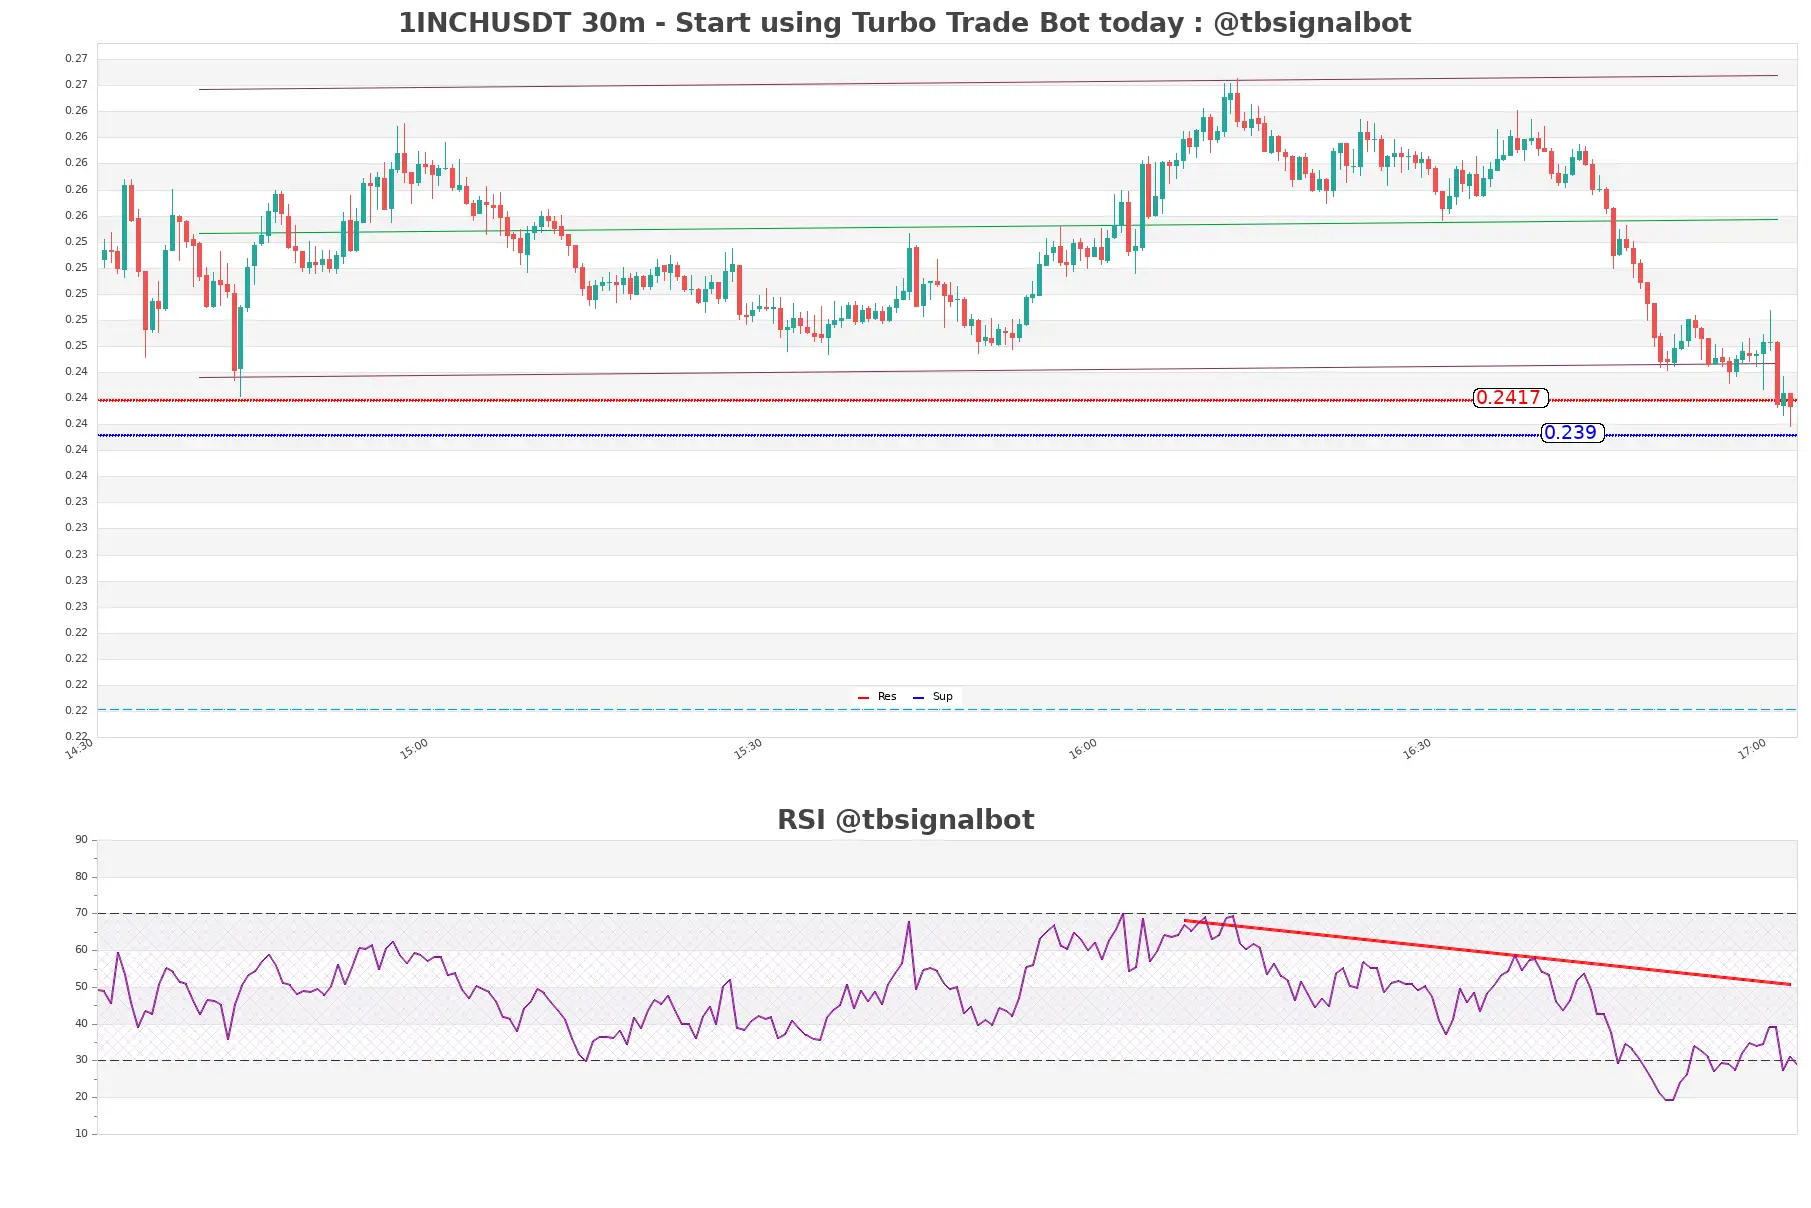Click the 15:00 time axis label
The image size is (1811, 1208).
click(x=414, y=749)
